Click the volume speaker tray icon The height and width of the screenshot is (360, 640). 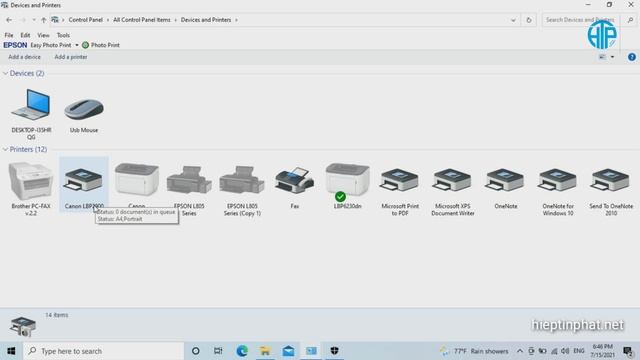tap(565, 351)
